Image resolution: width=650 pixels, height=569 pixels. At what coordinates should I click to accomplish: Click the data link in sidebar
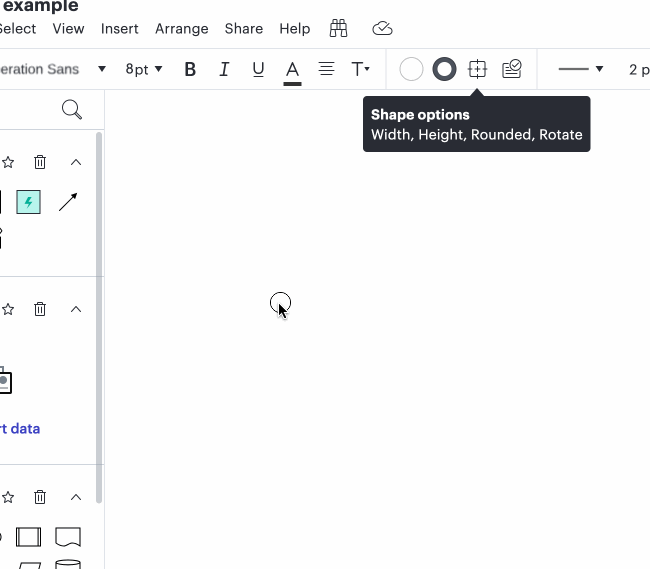pos(20,429)
